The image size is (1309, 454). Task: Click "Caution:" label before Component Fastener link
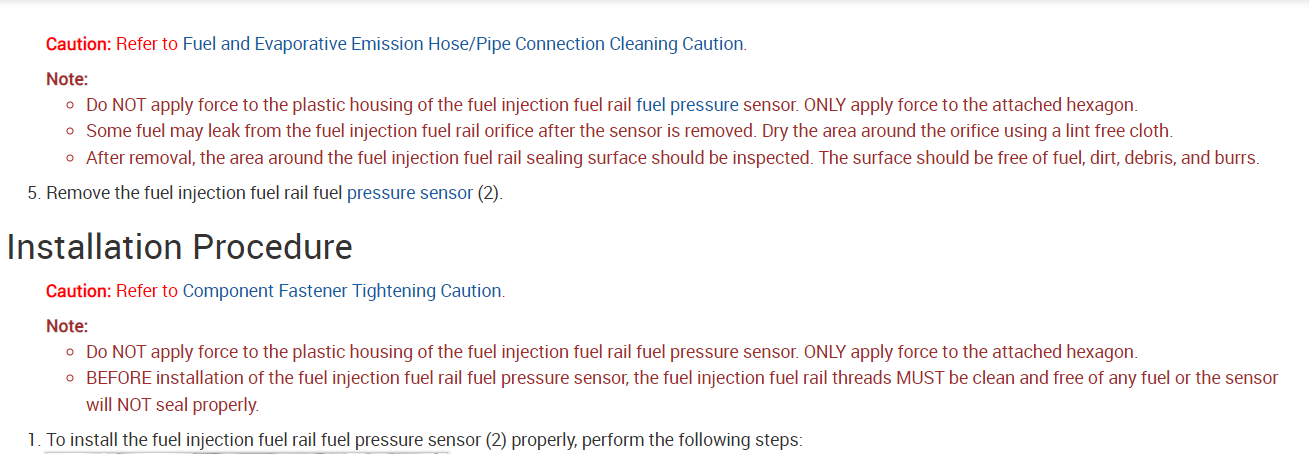[x=78, y=291]
